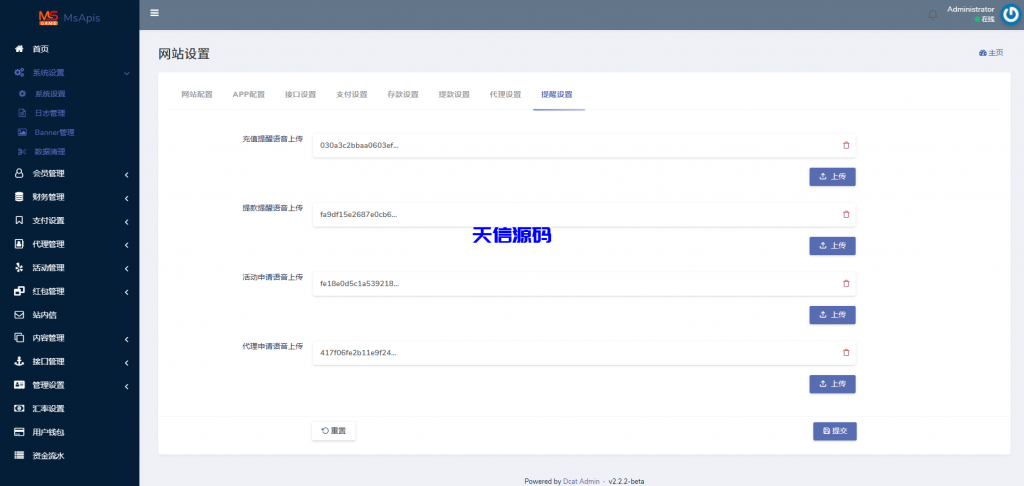This screenshot has height=486, width=1024.
Task: Open the notification bell
Action: [x=932, y=14]
